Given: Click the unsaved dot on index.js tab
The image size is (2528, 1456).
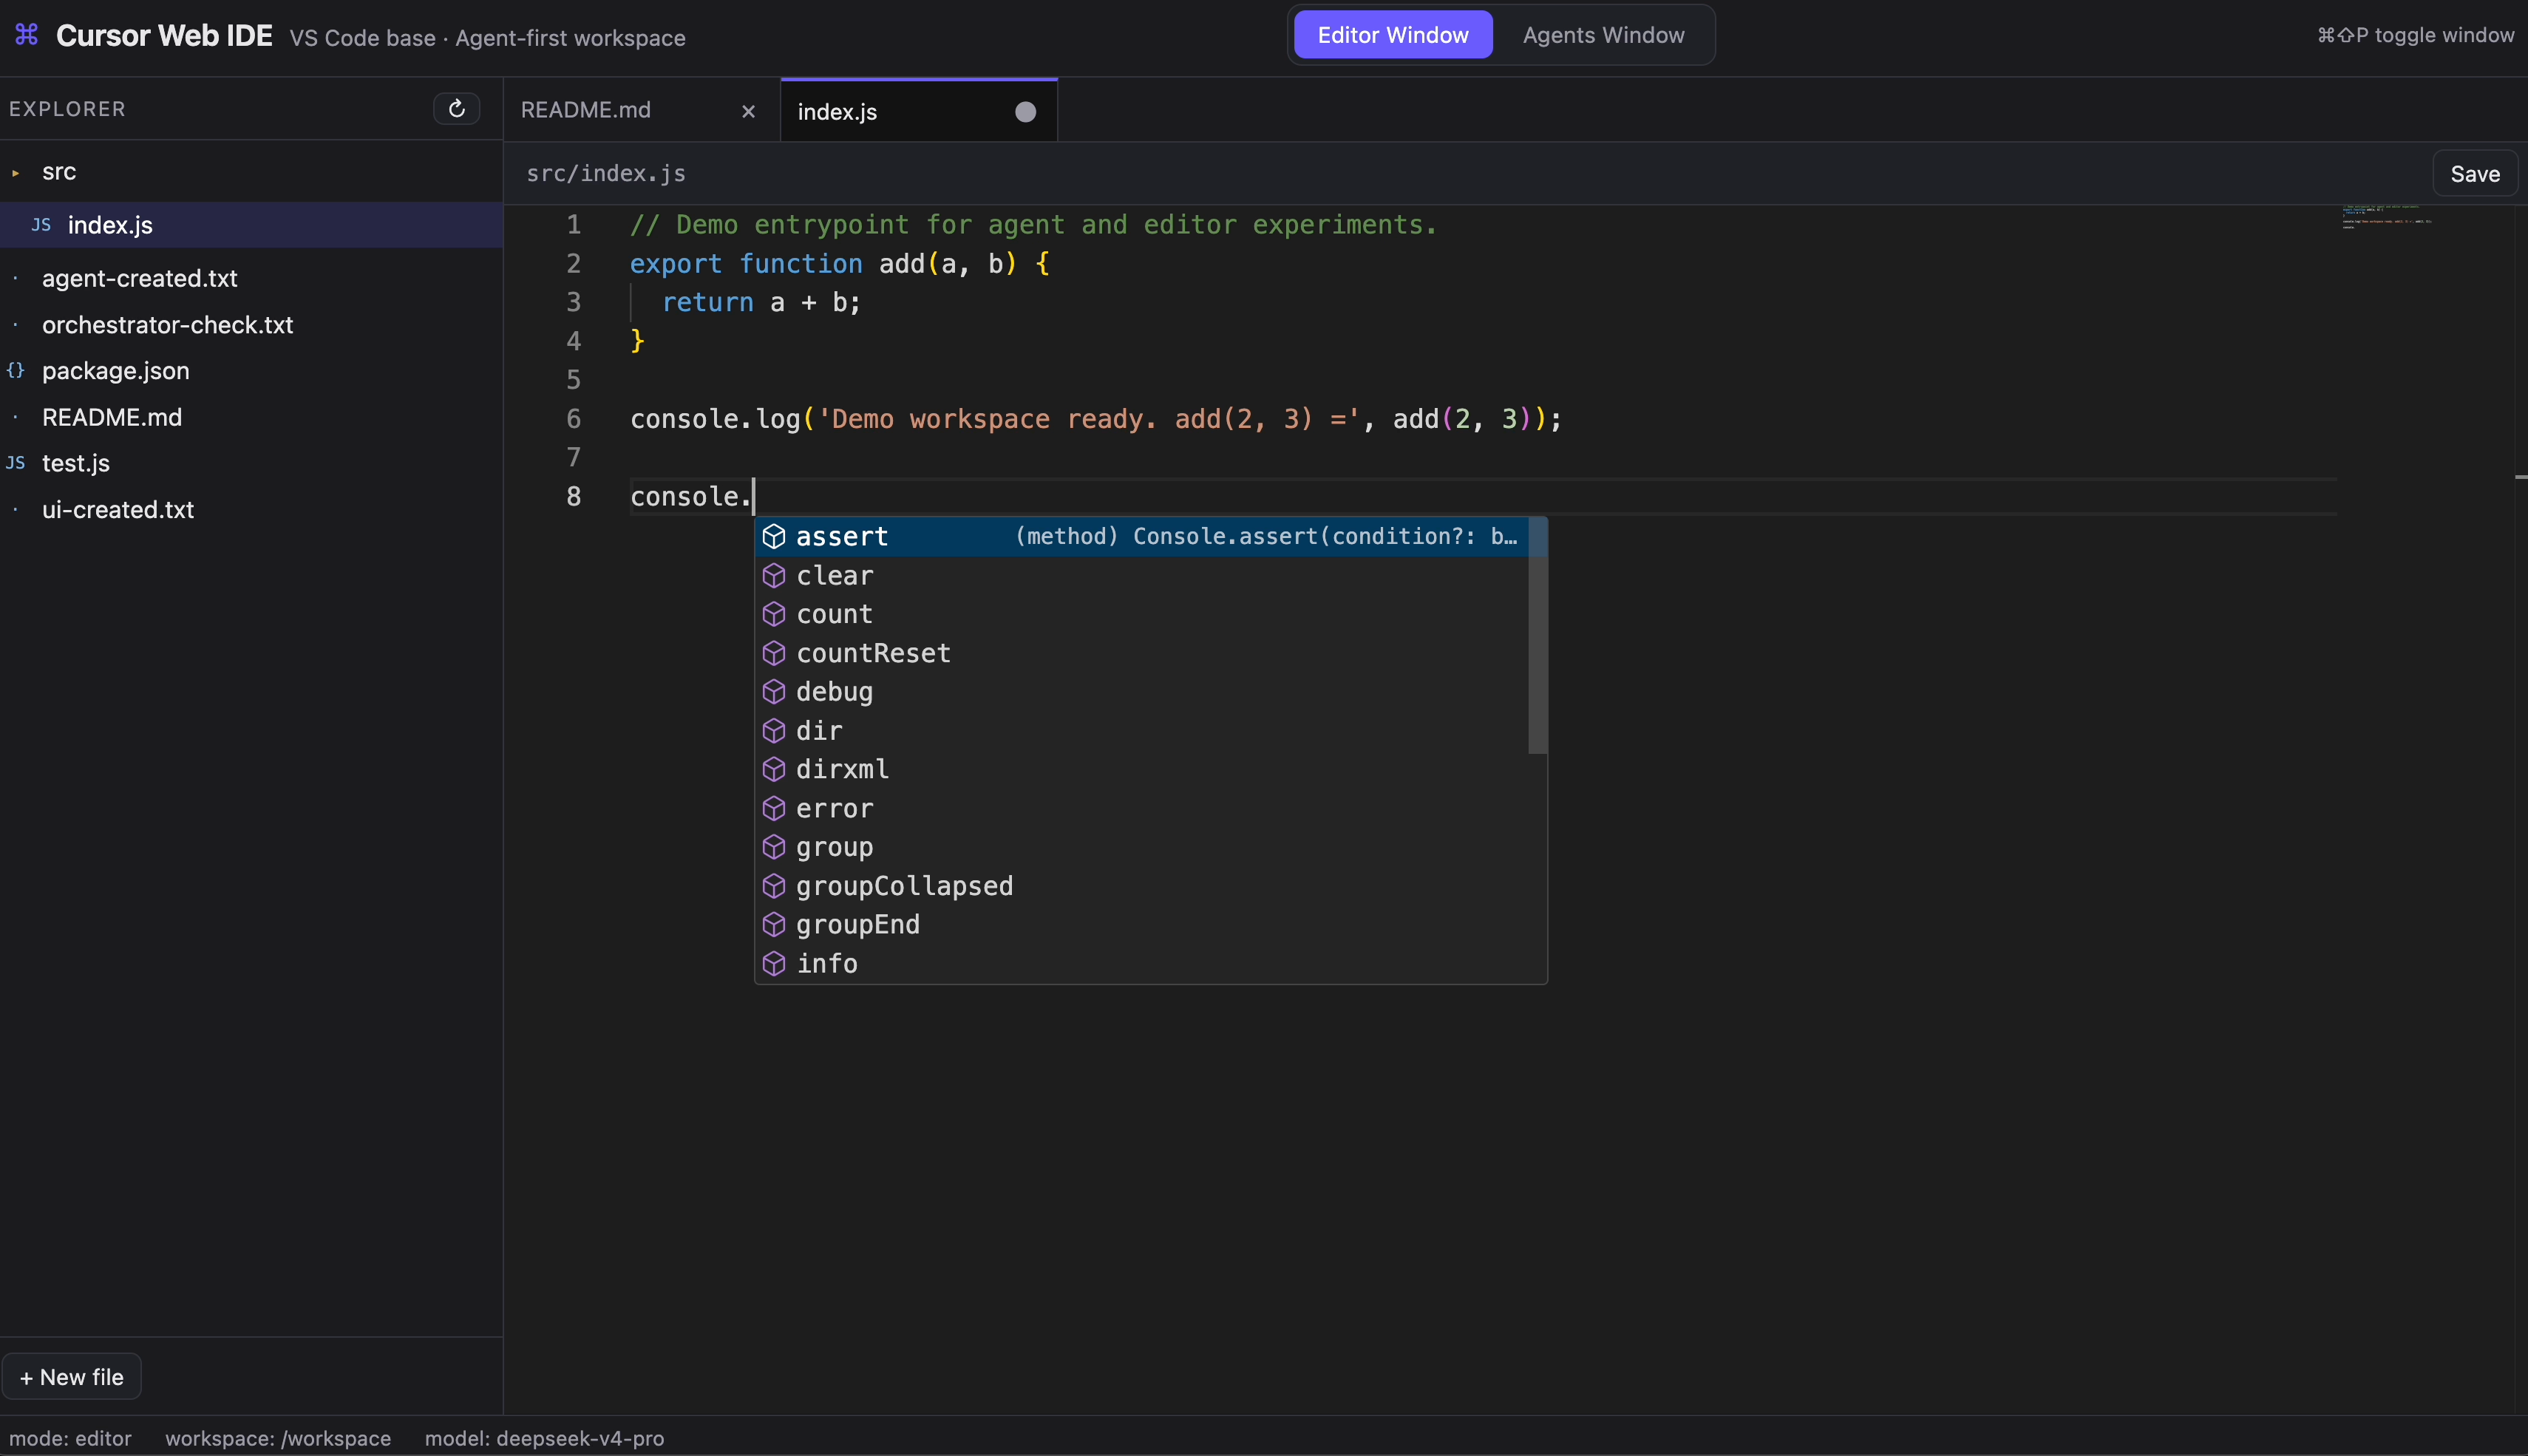Looking at the screenshot, I should point(1025,112).
